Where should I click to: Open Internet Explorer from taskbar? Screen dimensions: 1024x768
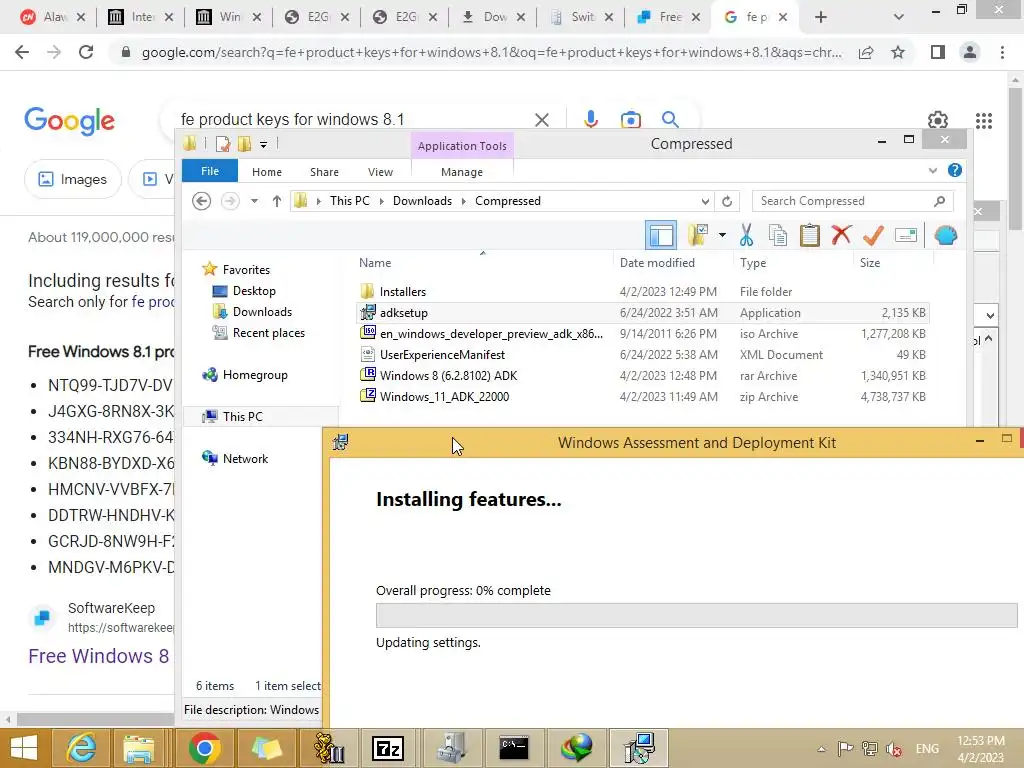tap(82, 748)
